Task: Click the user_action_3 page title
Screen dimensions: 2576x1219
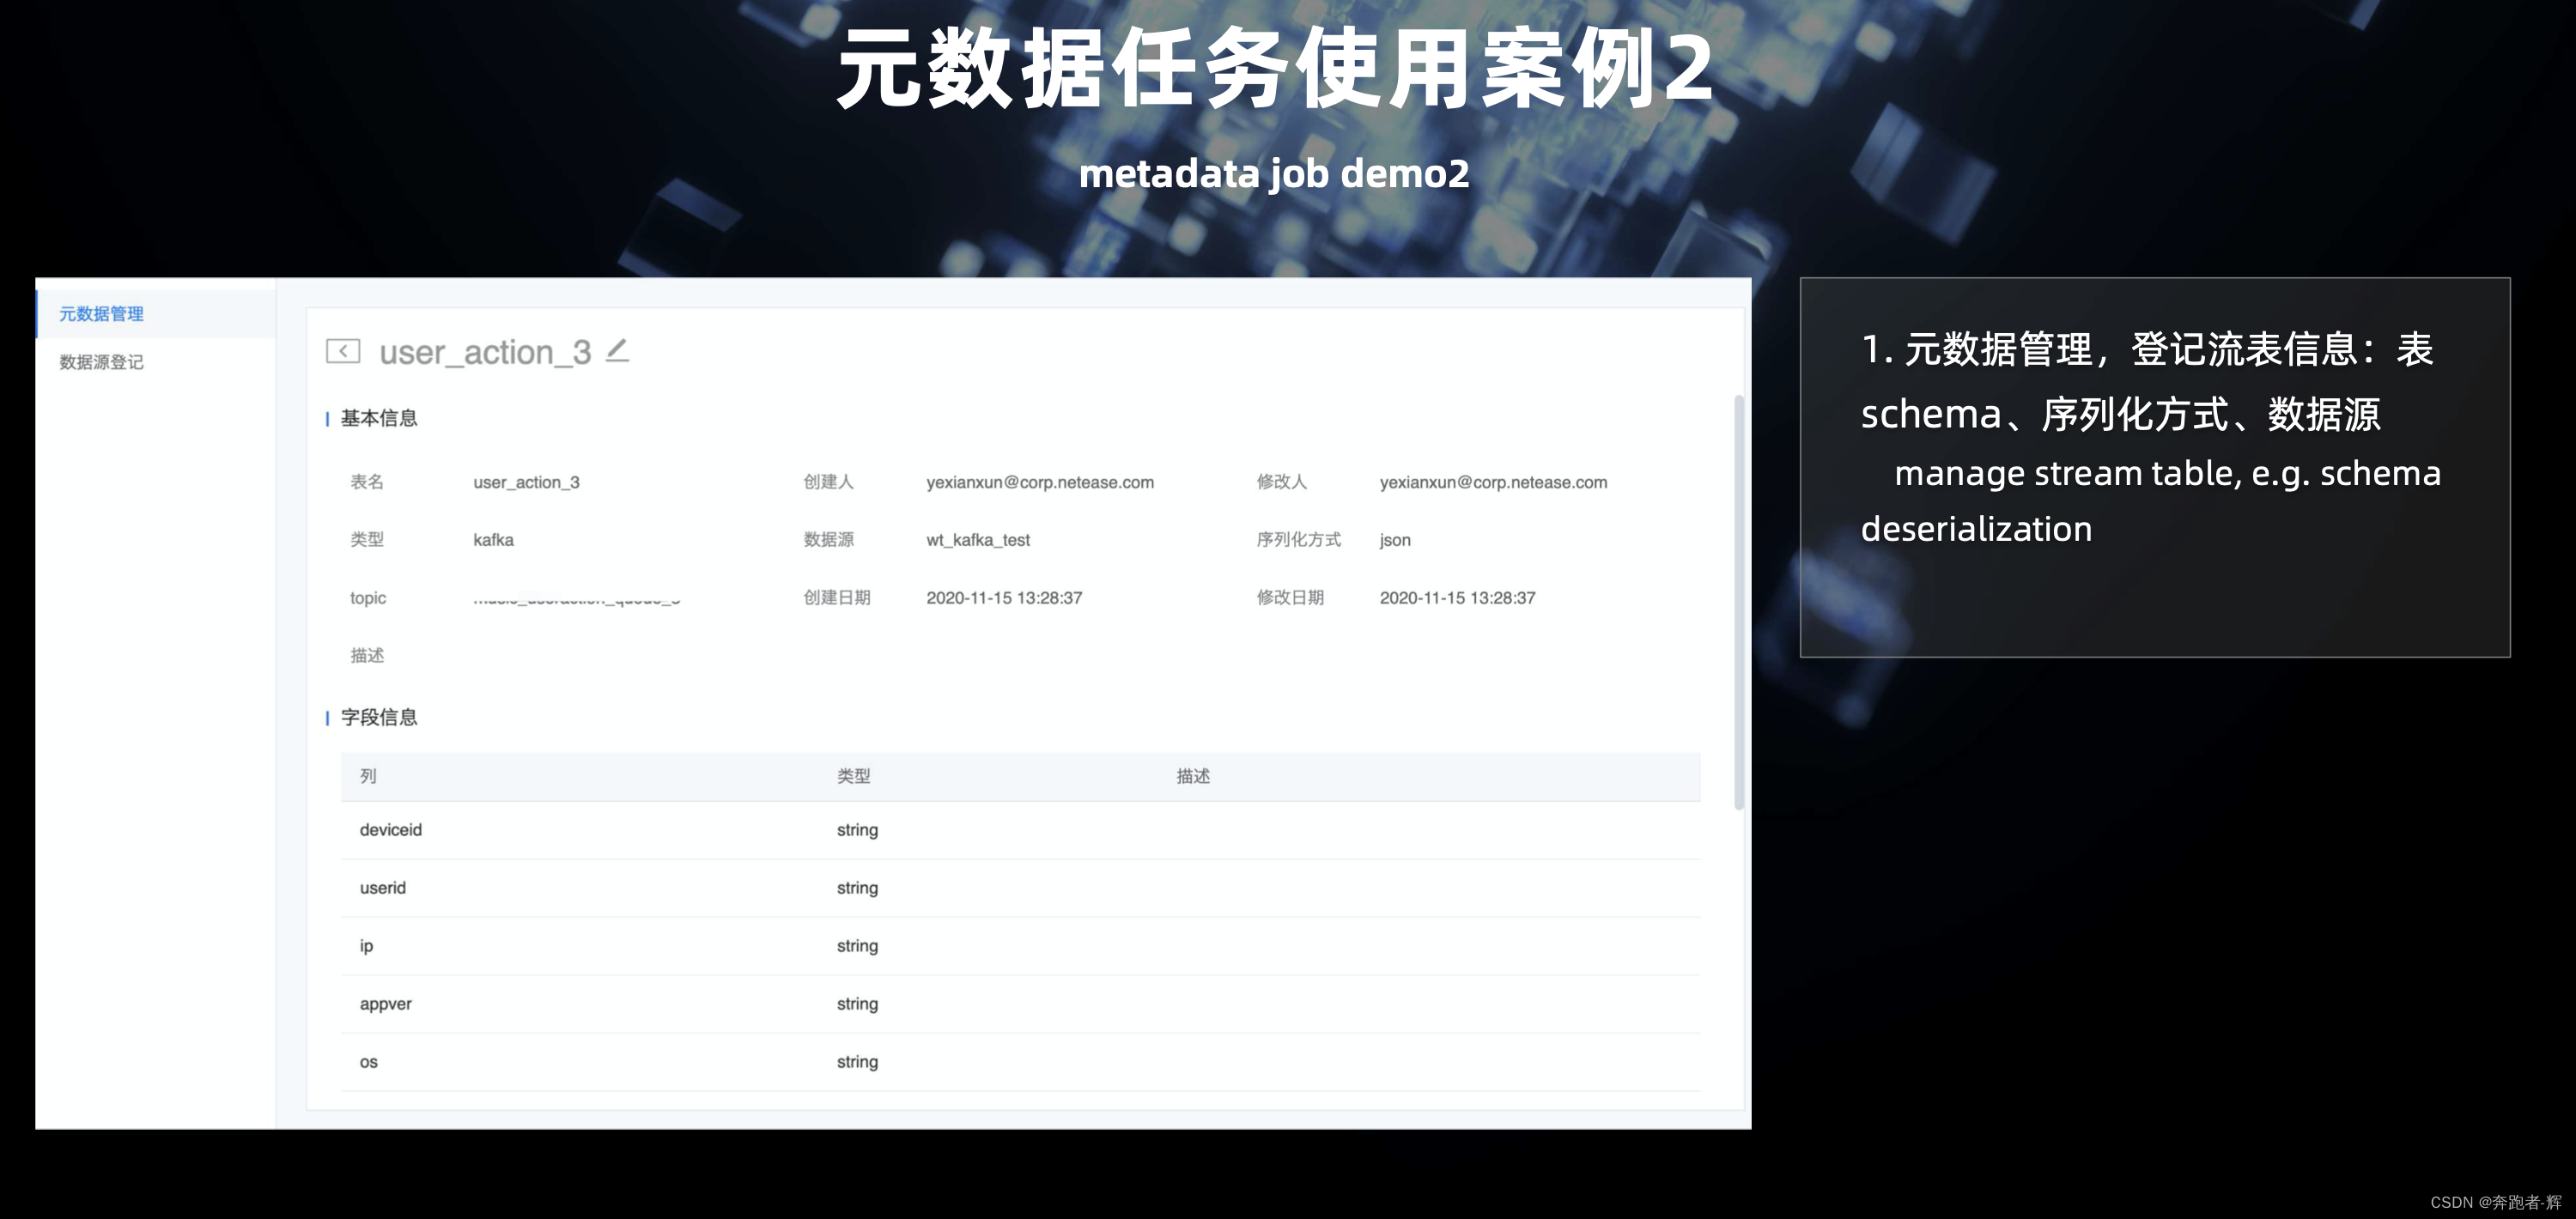Action: pyautogui.click(x=485, y=352)
